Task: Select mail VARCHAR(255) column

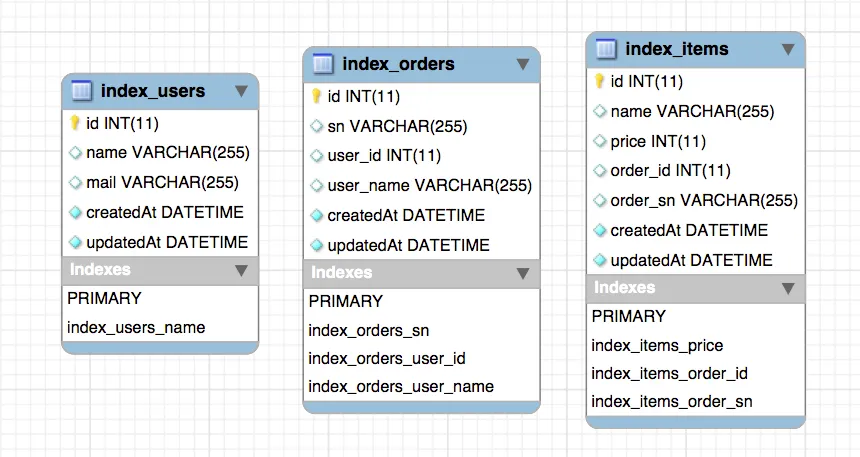Action: (x=160, y=182)
